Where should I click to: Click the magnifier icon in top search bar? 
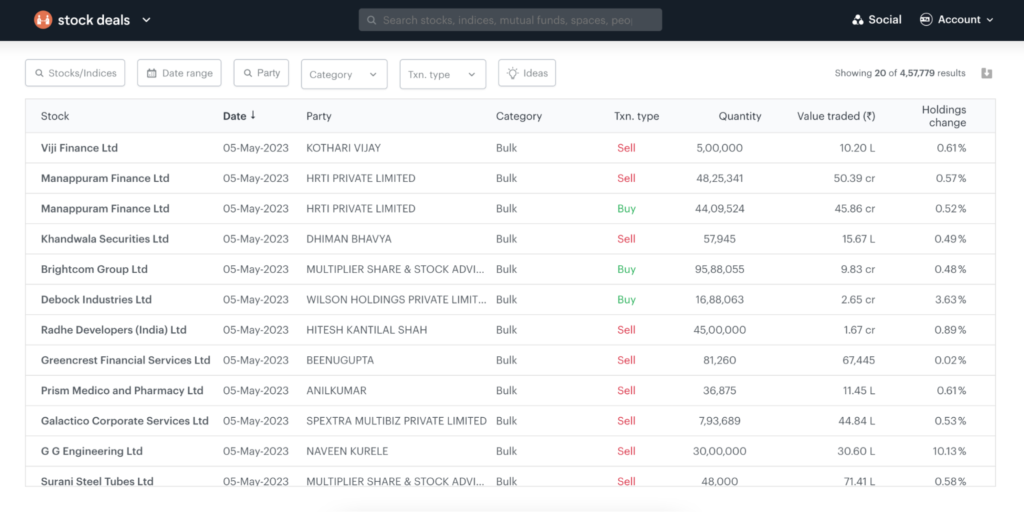(372, 20)
